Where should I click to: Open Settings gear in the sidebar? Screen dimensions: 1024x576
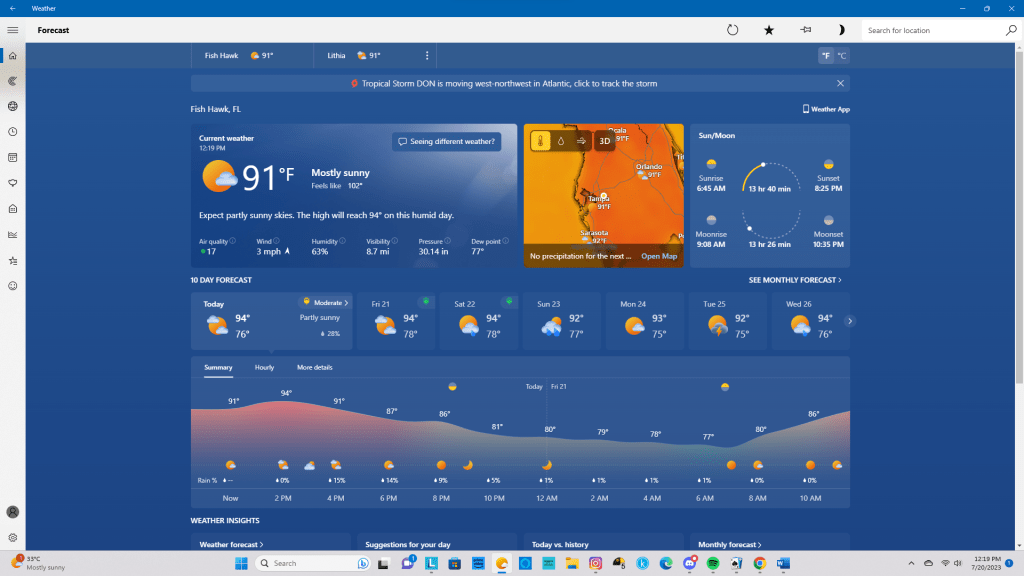(13, 537)
